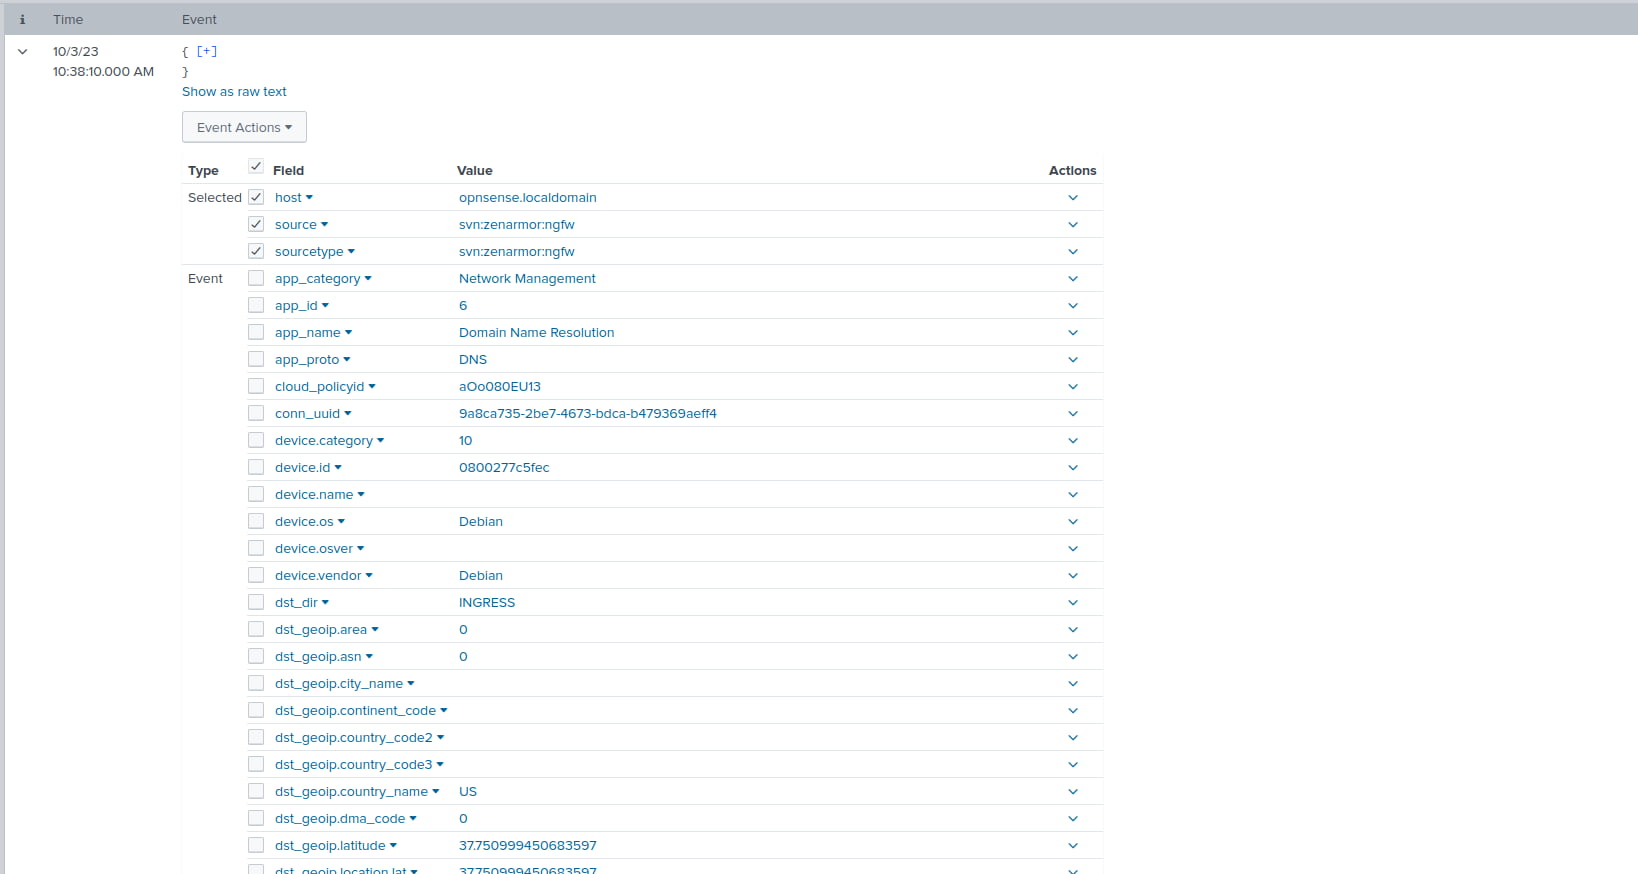Open actions chevron for dst_geoip.latitude row

point(1073,846)
